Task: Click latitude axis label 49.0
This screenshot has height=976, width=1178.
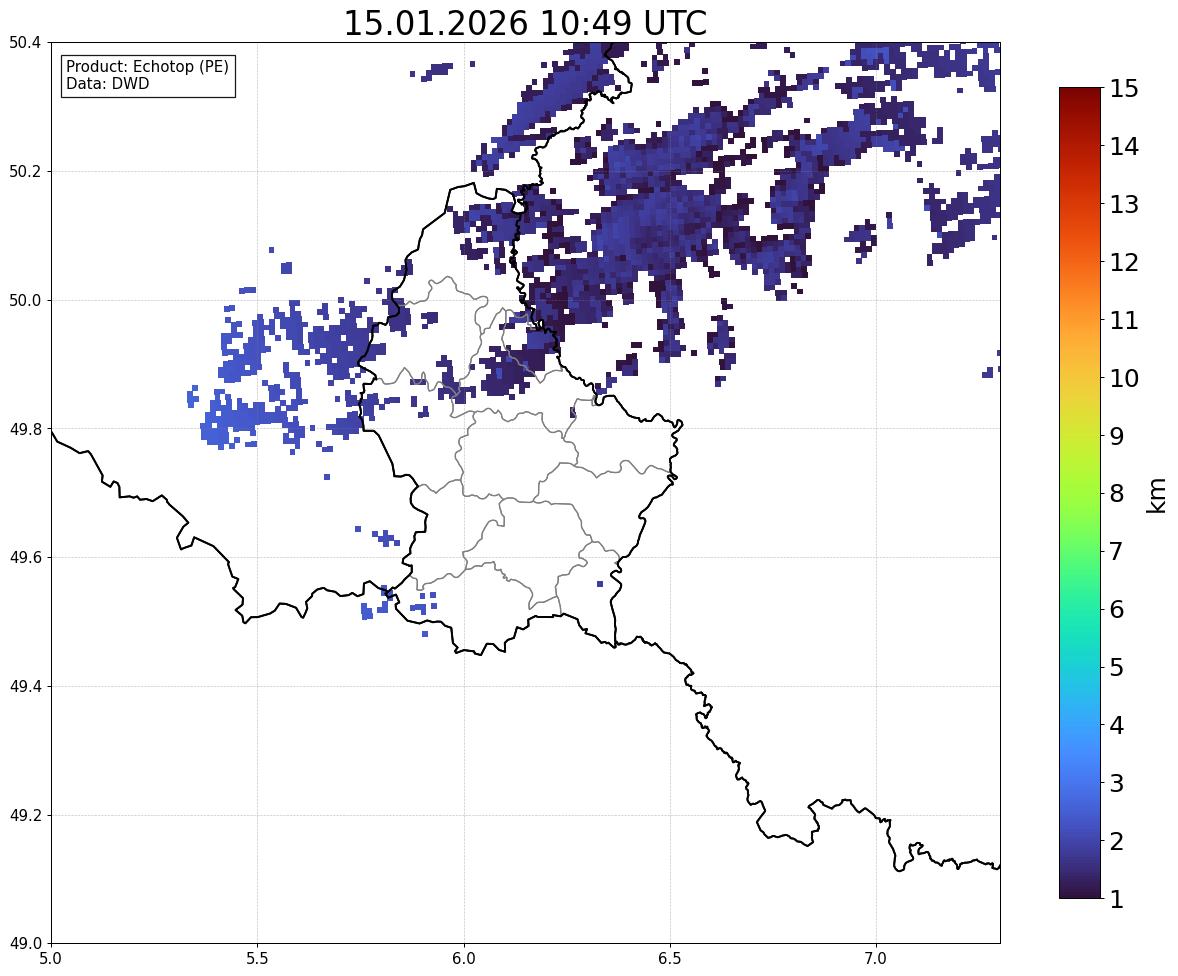Action: pyautogui.click(x=25, y=944)
